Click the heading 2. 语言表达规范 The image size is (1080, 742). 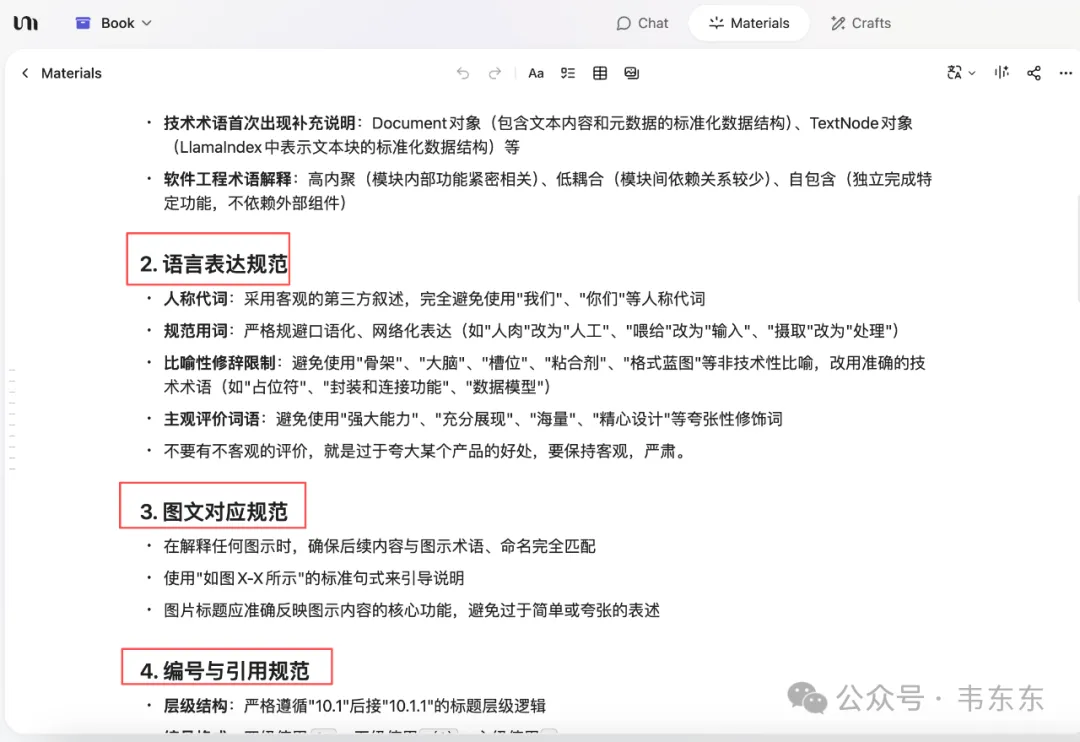tap(214, 264)
